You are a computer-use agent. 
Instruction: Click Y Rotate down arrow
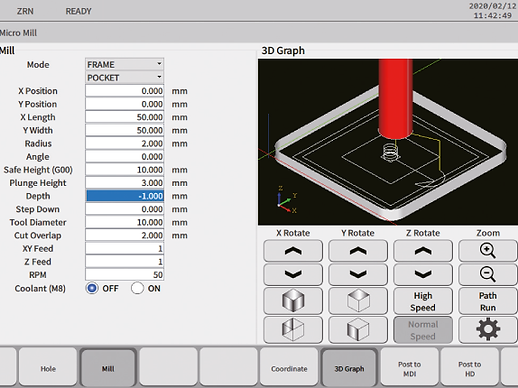pos(358,274)
